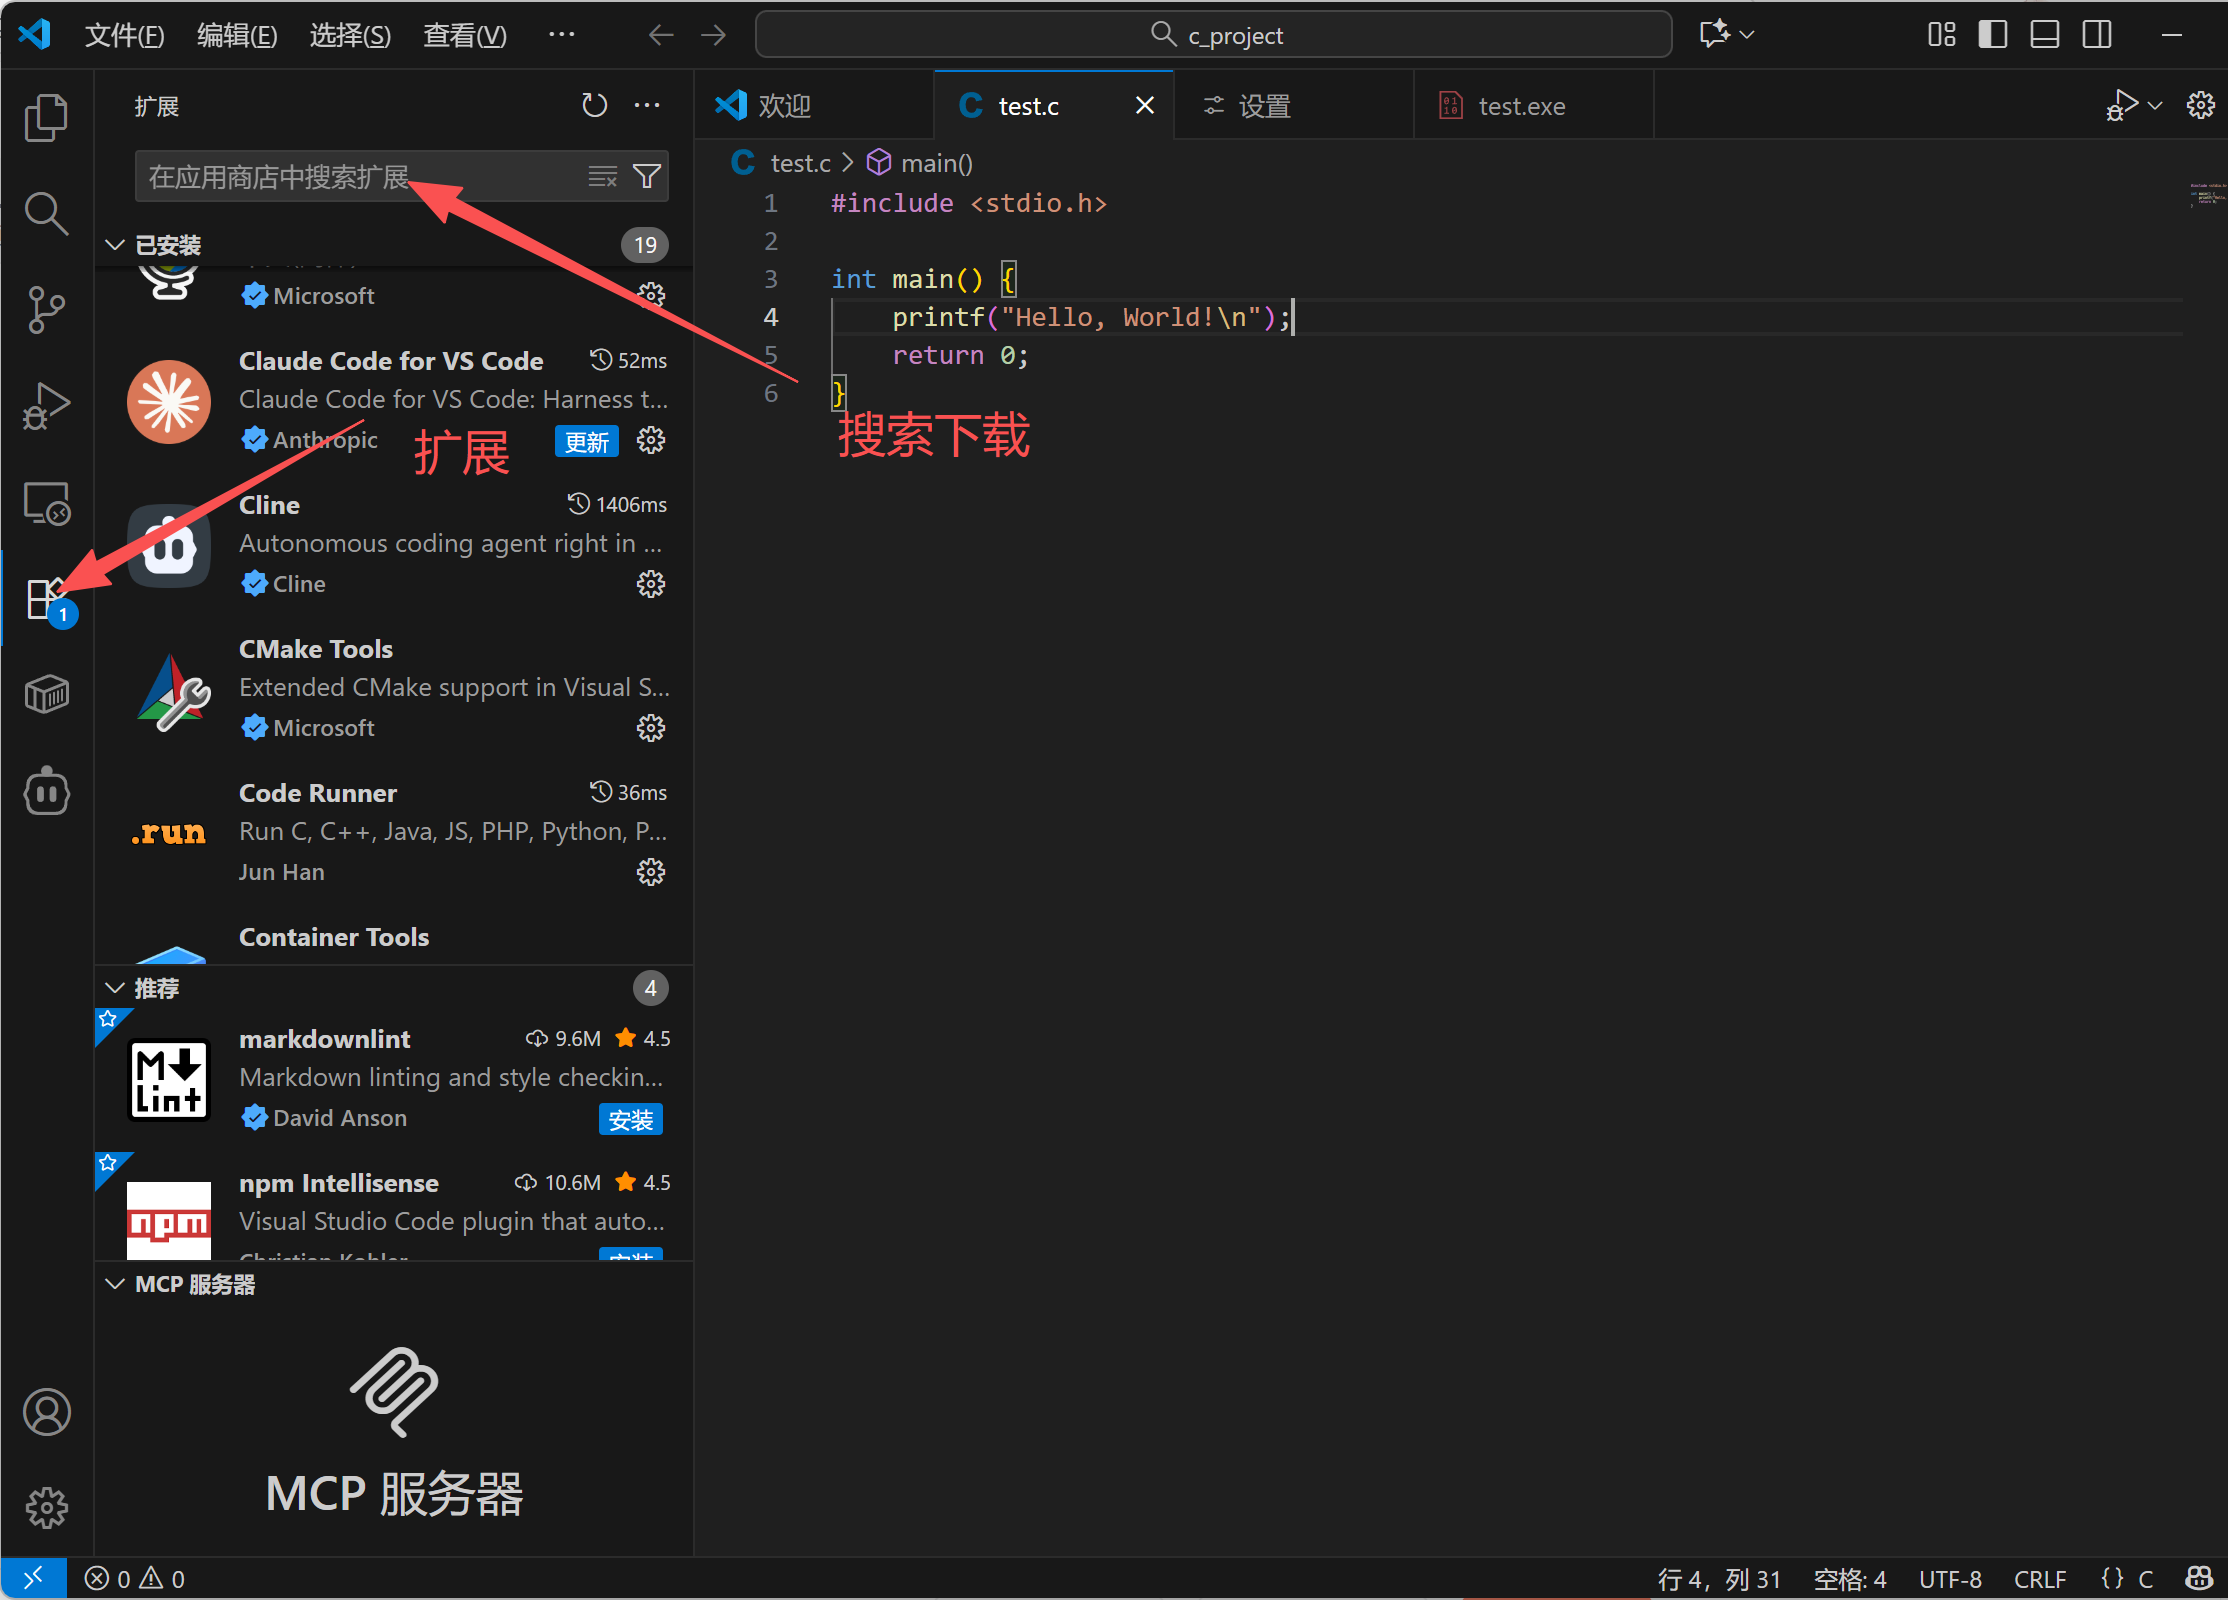This screenshot has height=1600, width=2228.
Task: Refresh the extensions list
Action: point(594,105)
